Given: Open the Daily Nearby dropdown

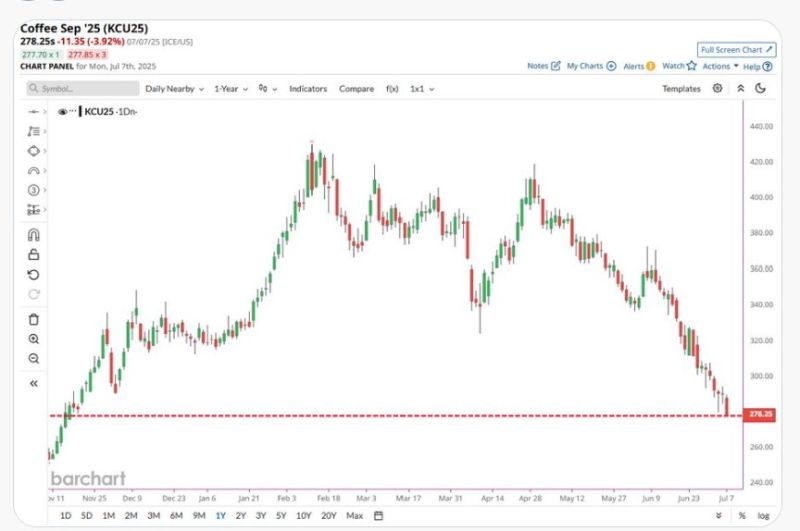Looking at the screenshot, I should coord(174,89).
